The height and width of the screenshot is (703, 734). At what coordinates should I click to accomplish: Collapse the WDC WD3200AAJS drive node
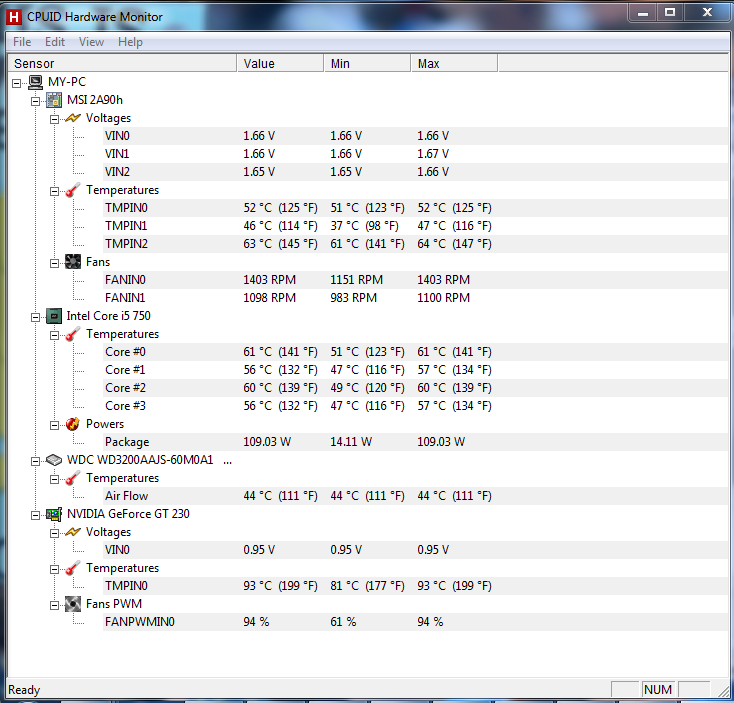pyautogui.click(x=35, y=461)
